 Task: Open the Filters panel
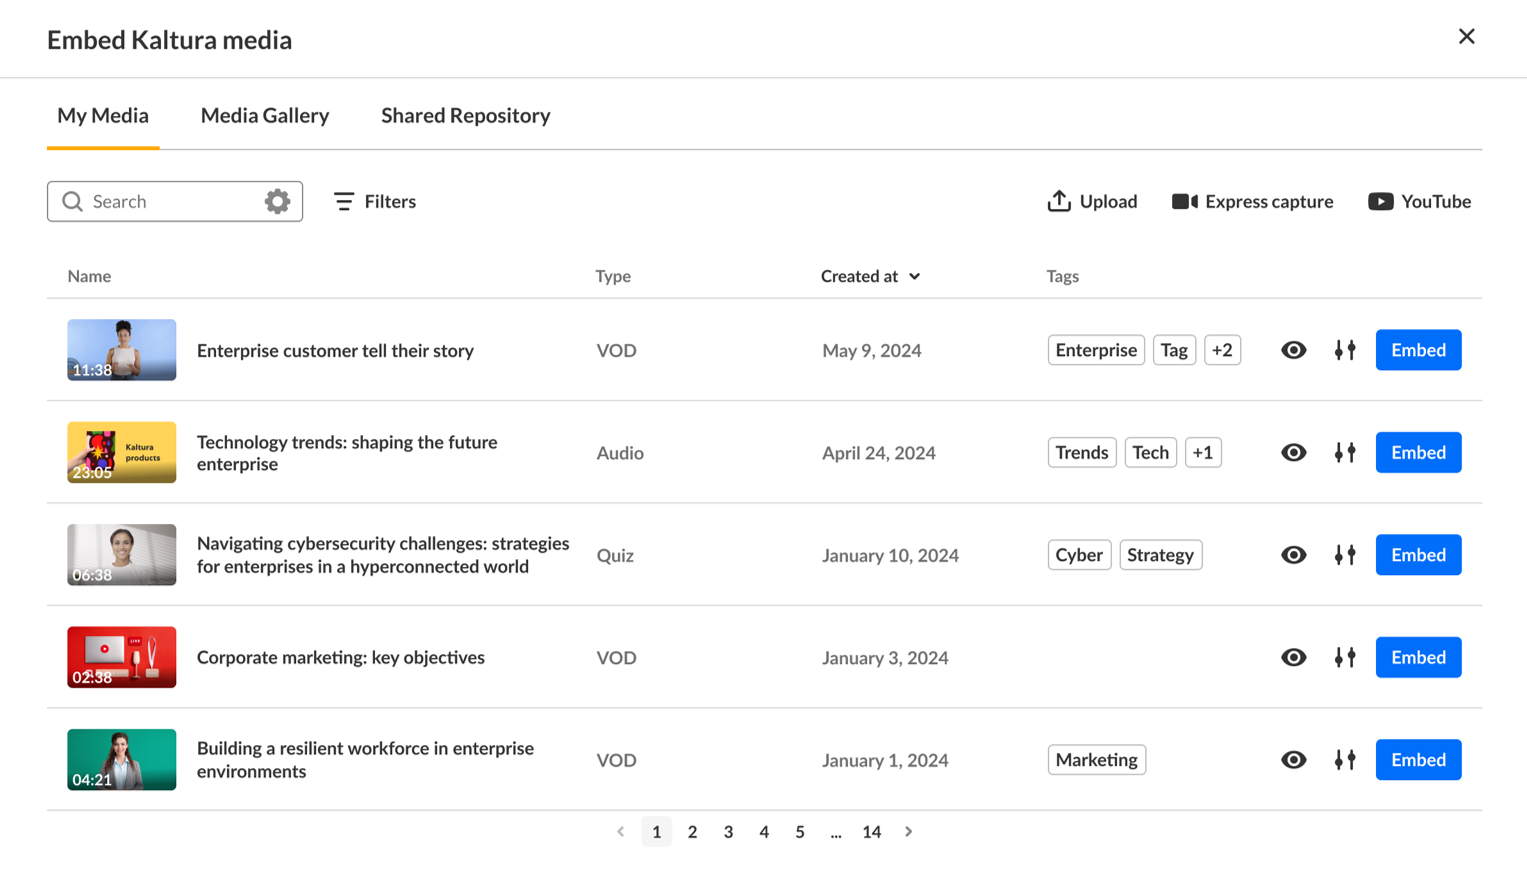pos(375,201)
